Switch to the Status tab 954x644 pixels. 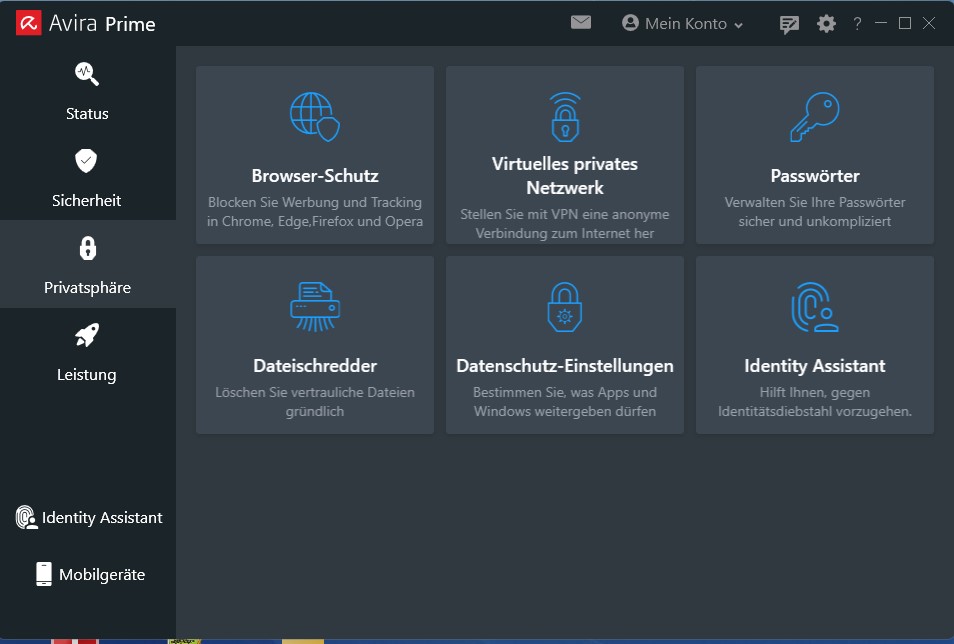pos(87,90)
